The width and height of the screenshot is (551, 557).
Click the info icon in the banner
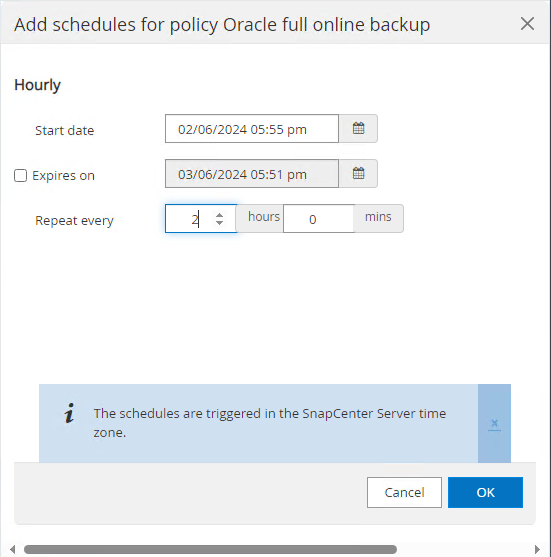click(x=69, y=413)
